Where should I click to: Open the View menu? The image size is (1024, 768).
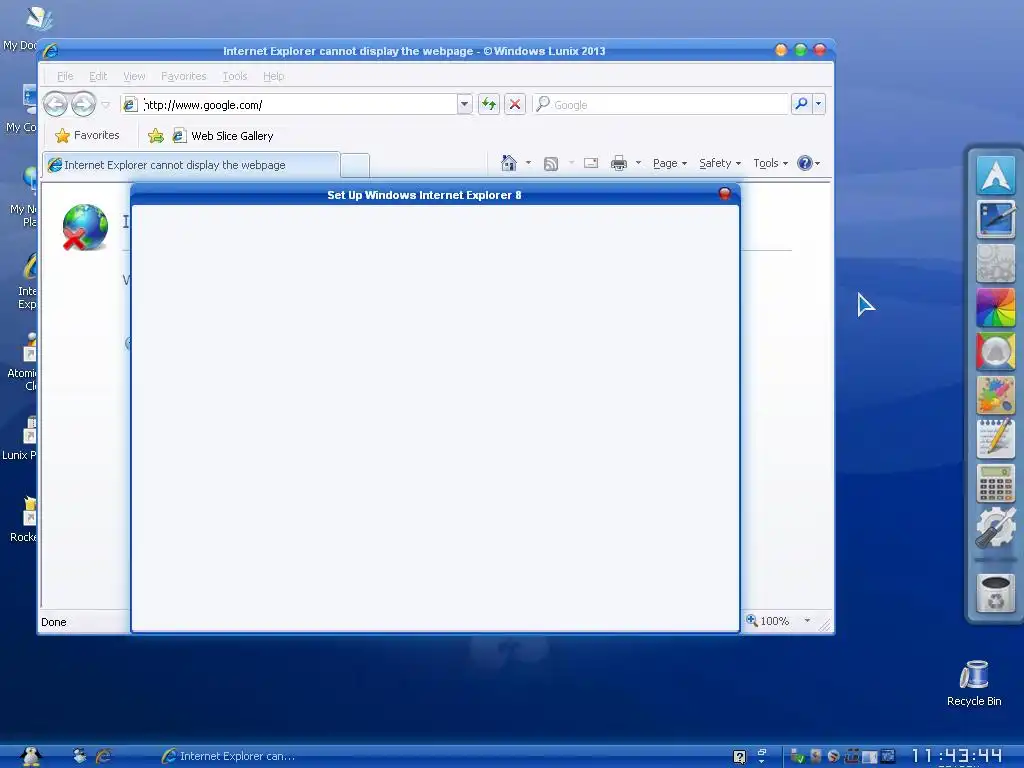tap(135, 76)
